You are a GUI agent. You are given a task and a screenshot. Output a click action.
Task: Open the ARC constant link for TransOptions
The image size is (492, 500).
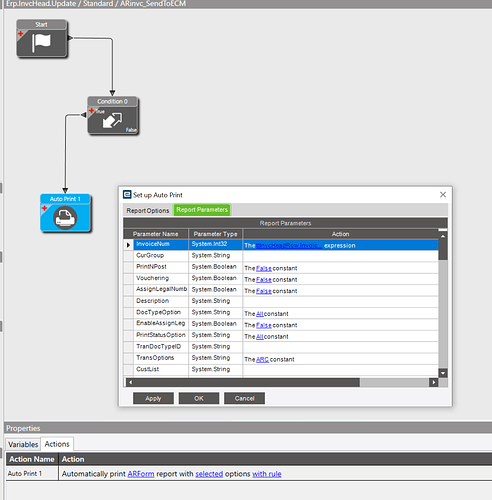click(x=262, y=359)
